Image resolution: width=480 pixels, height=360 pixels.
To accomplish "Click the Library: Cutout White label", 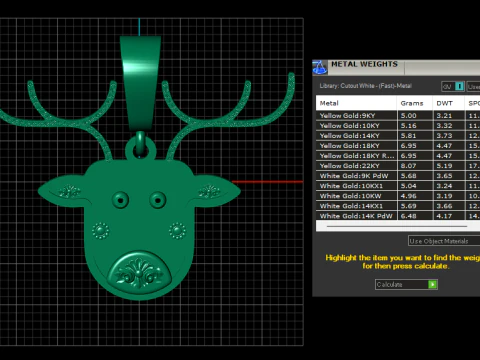I will (365, 86).
